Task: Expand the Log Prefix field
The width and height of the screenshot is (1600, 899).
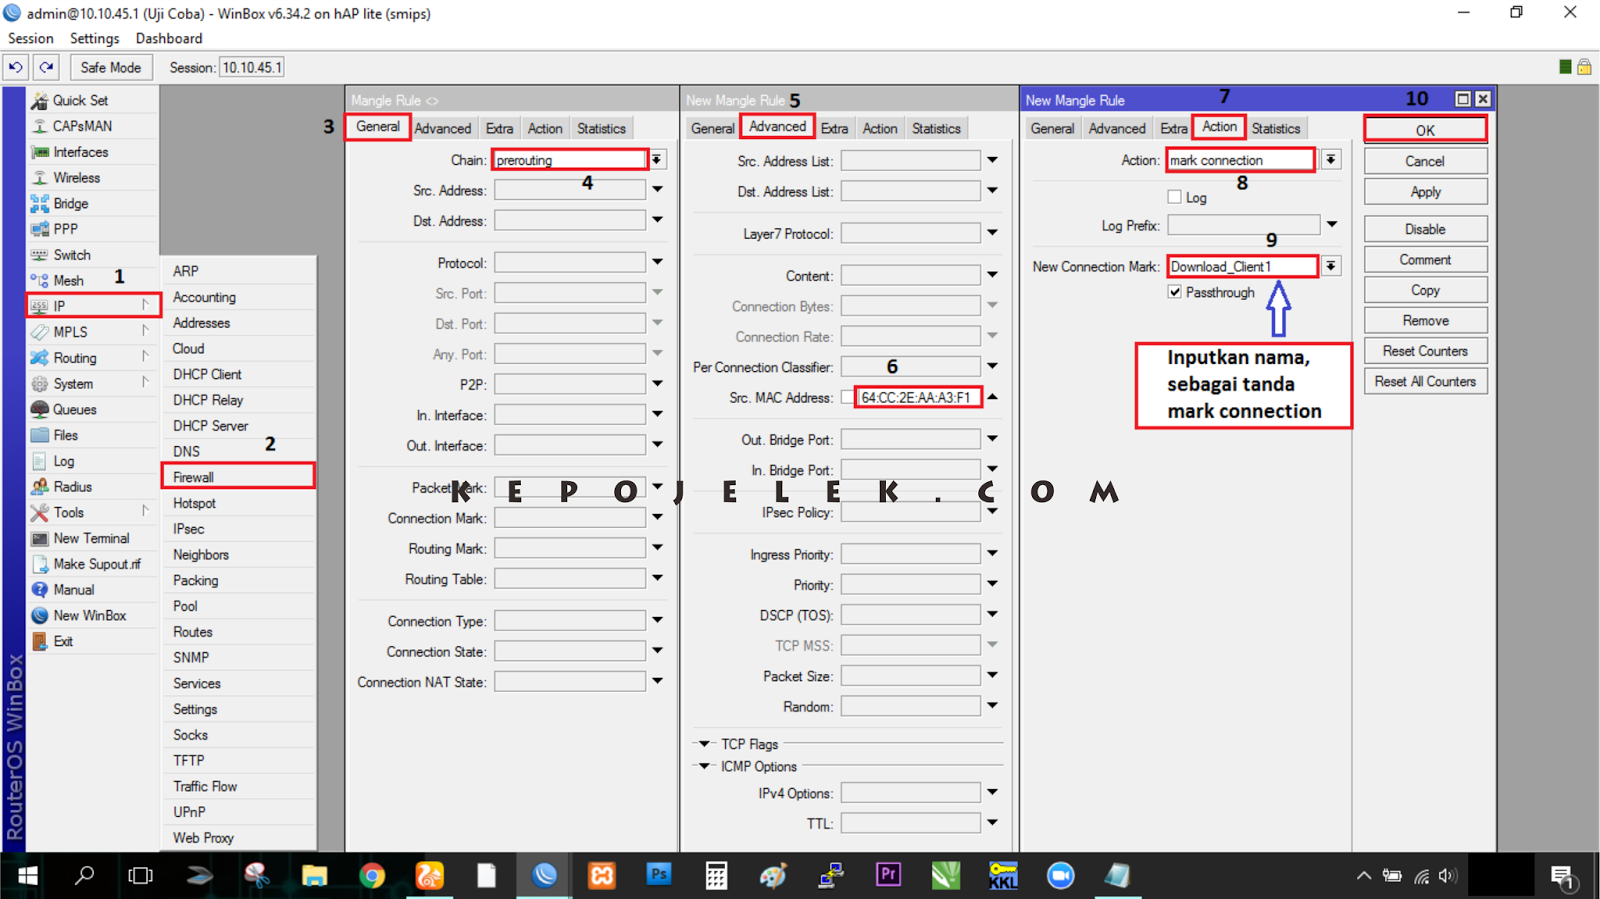Action: (1331, 226)
